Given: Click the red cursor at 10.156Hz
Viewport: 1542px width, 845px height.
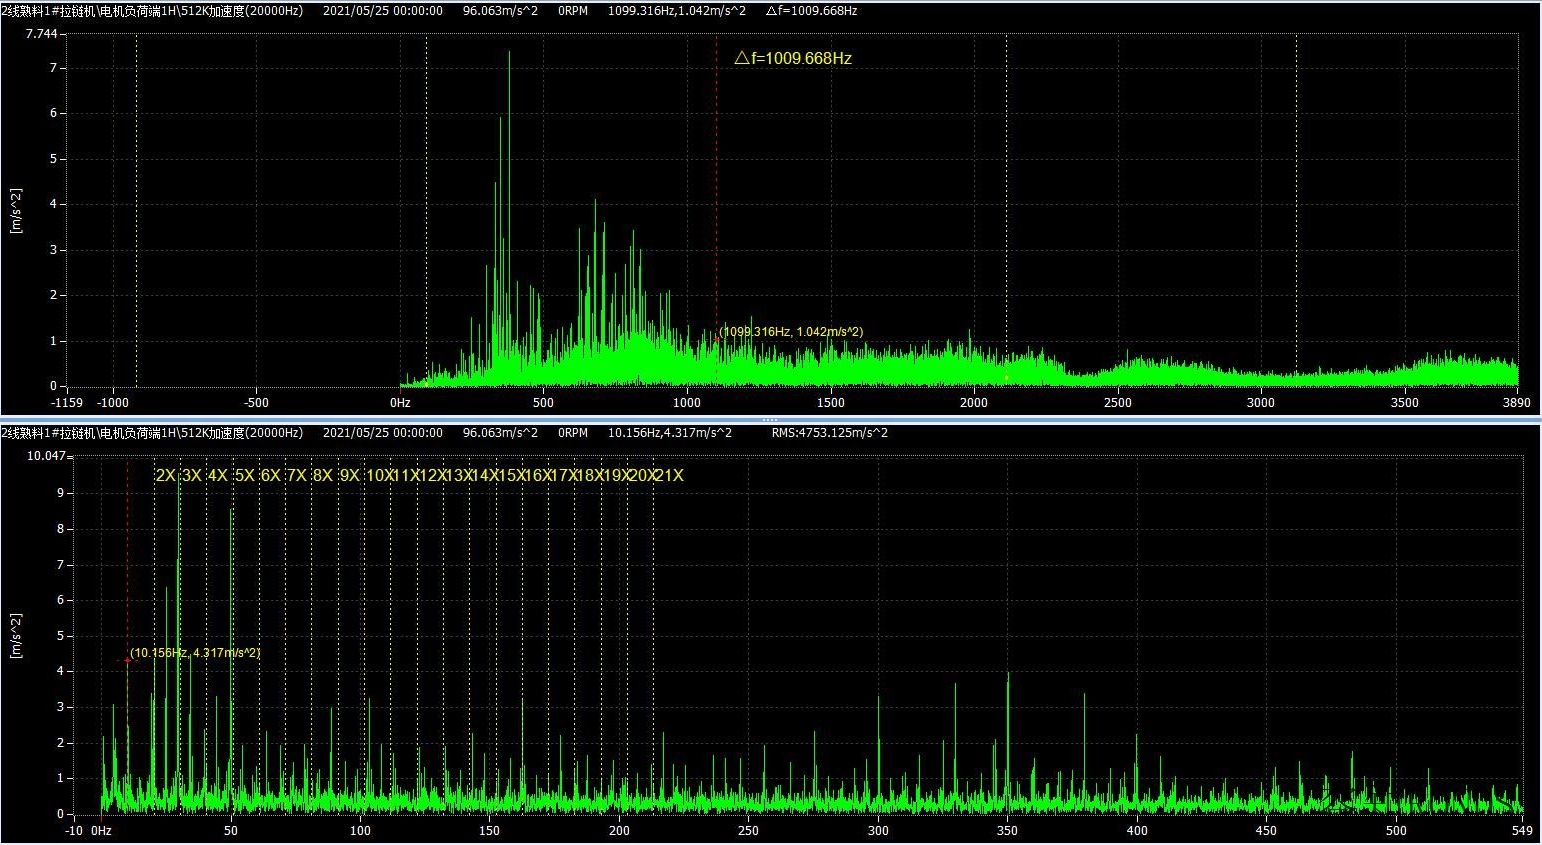Looking at the screenshot, I should [128, 660].
